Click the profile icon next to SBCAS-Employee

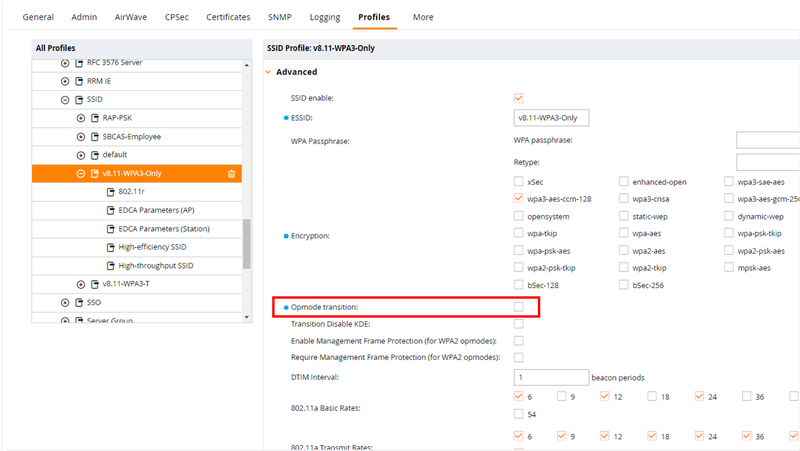point(95,137)
